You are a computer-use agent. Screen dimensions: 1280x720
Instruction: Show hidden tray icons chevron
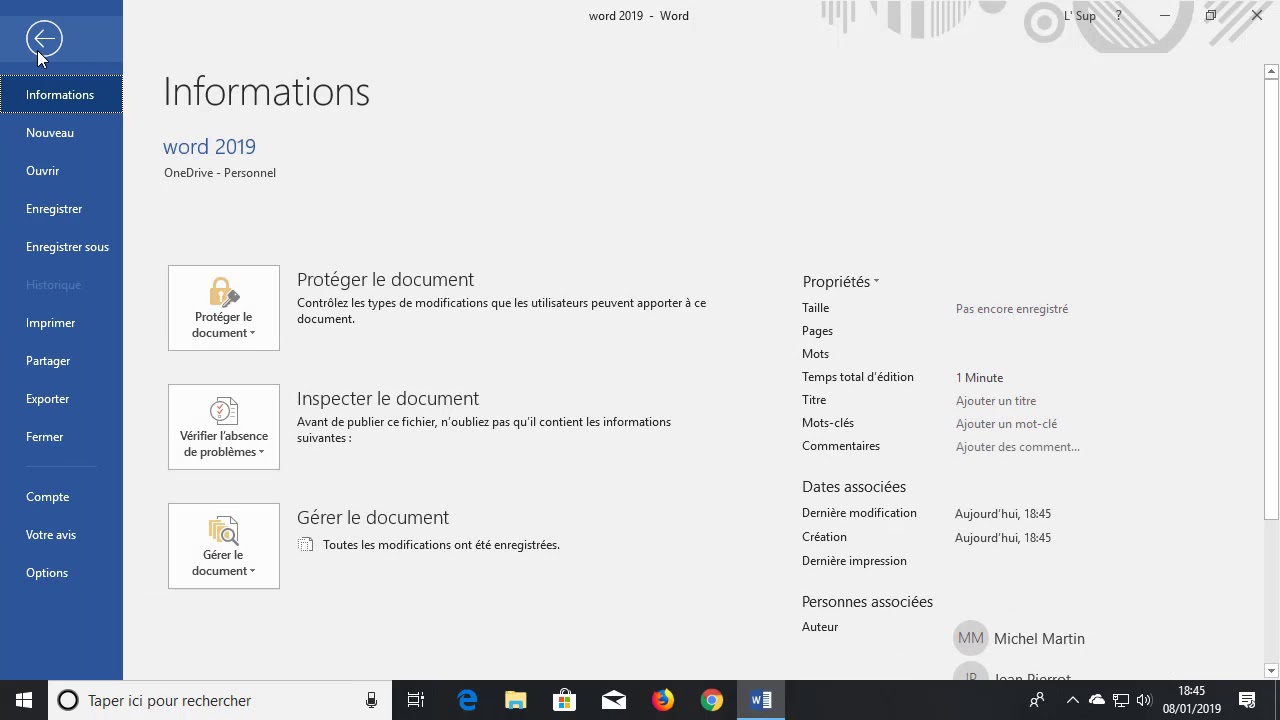point(1073,701)
